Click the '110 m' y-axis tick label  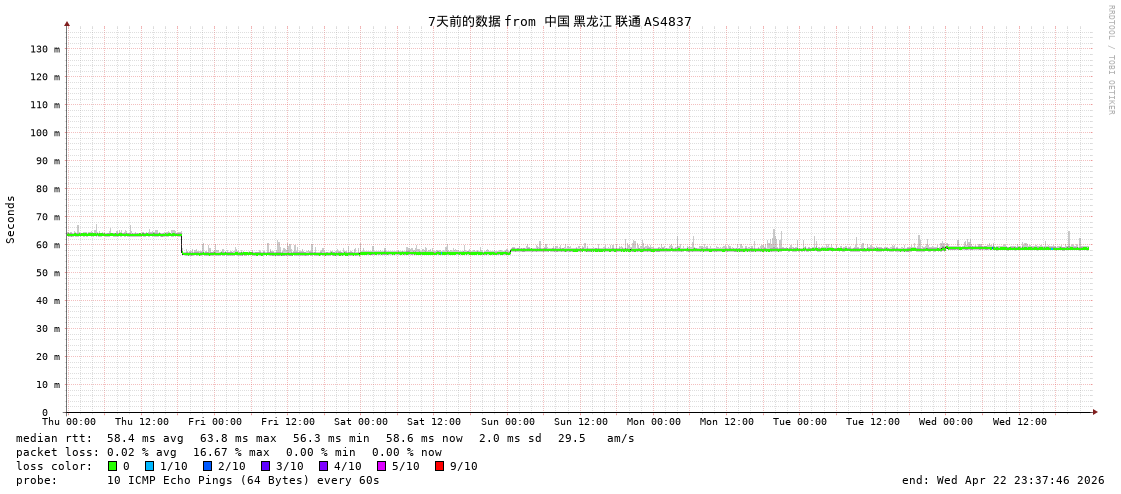[45, 105]
